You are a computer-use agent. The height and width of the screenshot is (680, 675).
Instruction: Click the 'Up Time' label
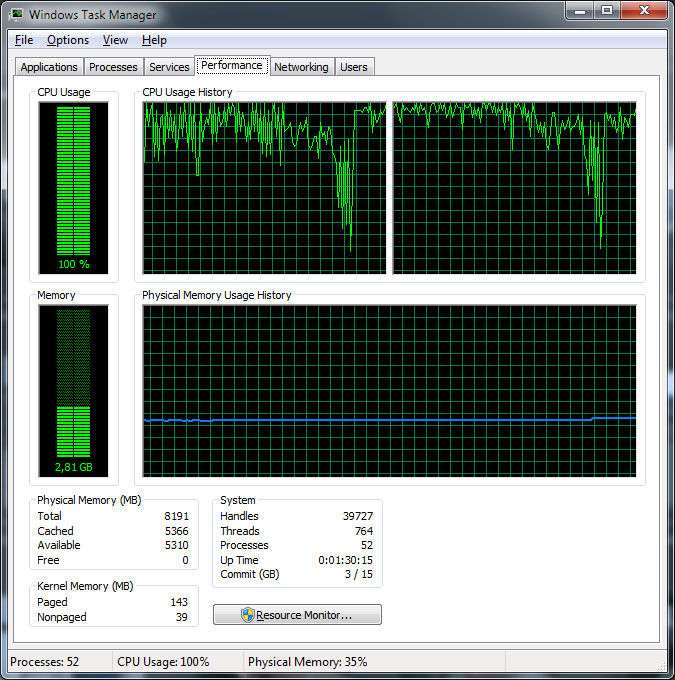click(x=239, y=560)
